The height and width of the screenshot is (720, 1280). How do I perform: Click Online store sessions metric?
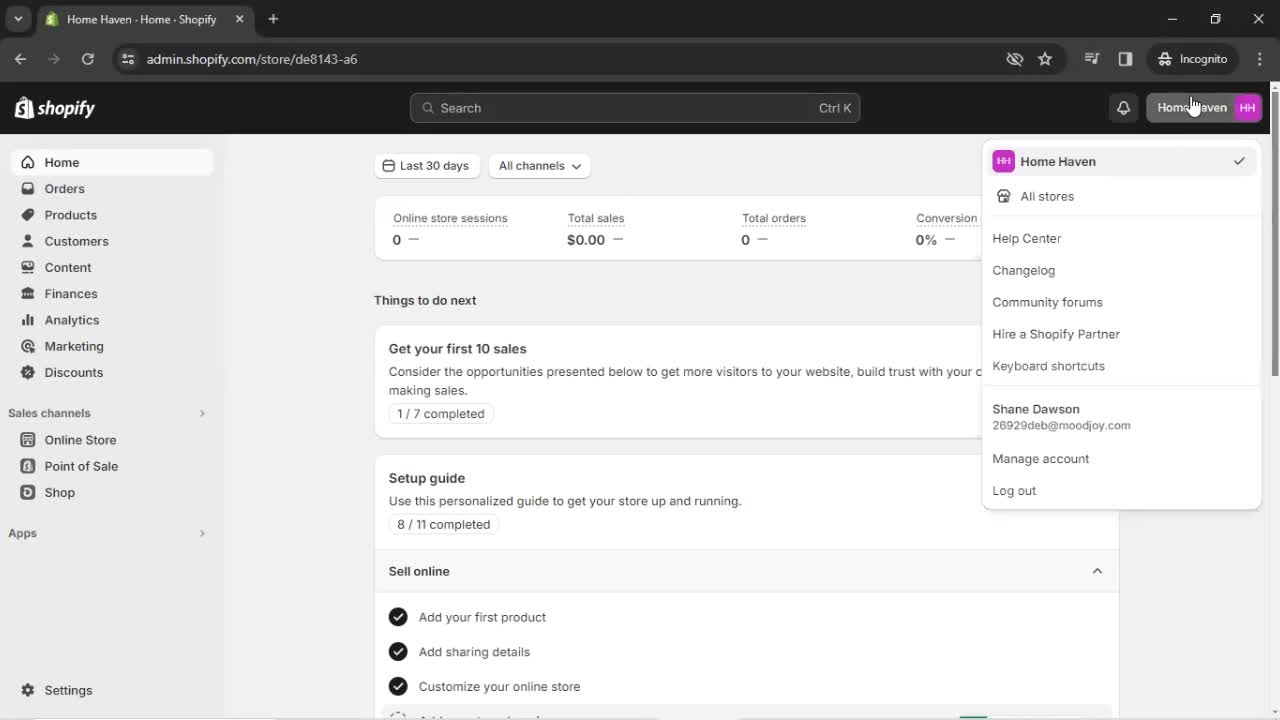tap(450, 218)
